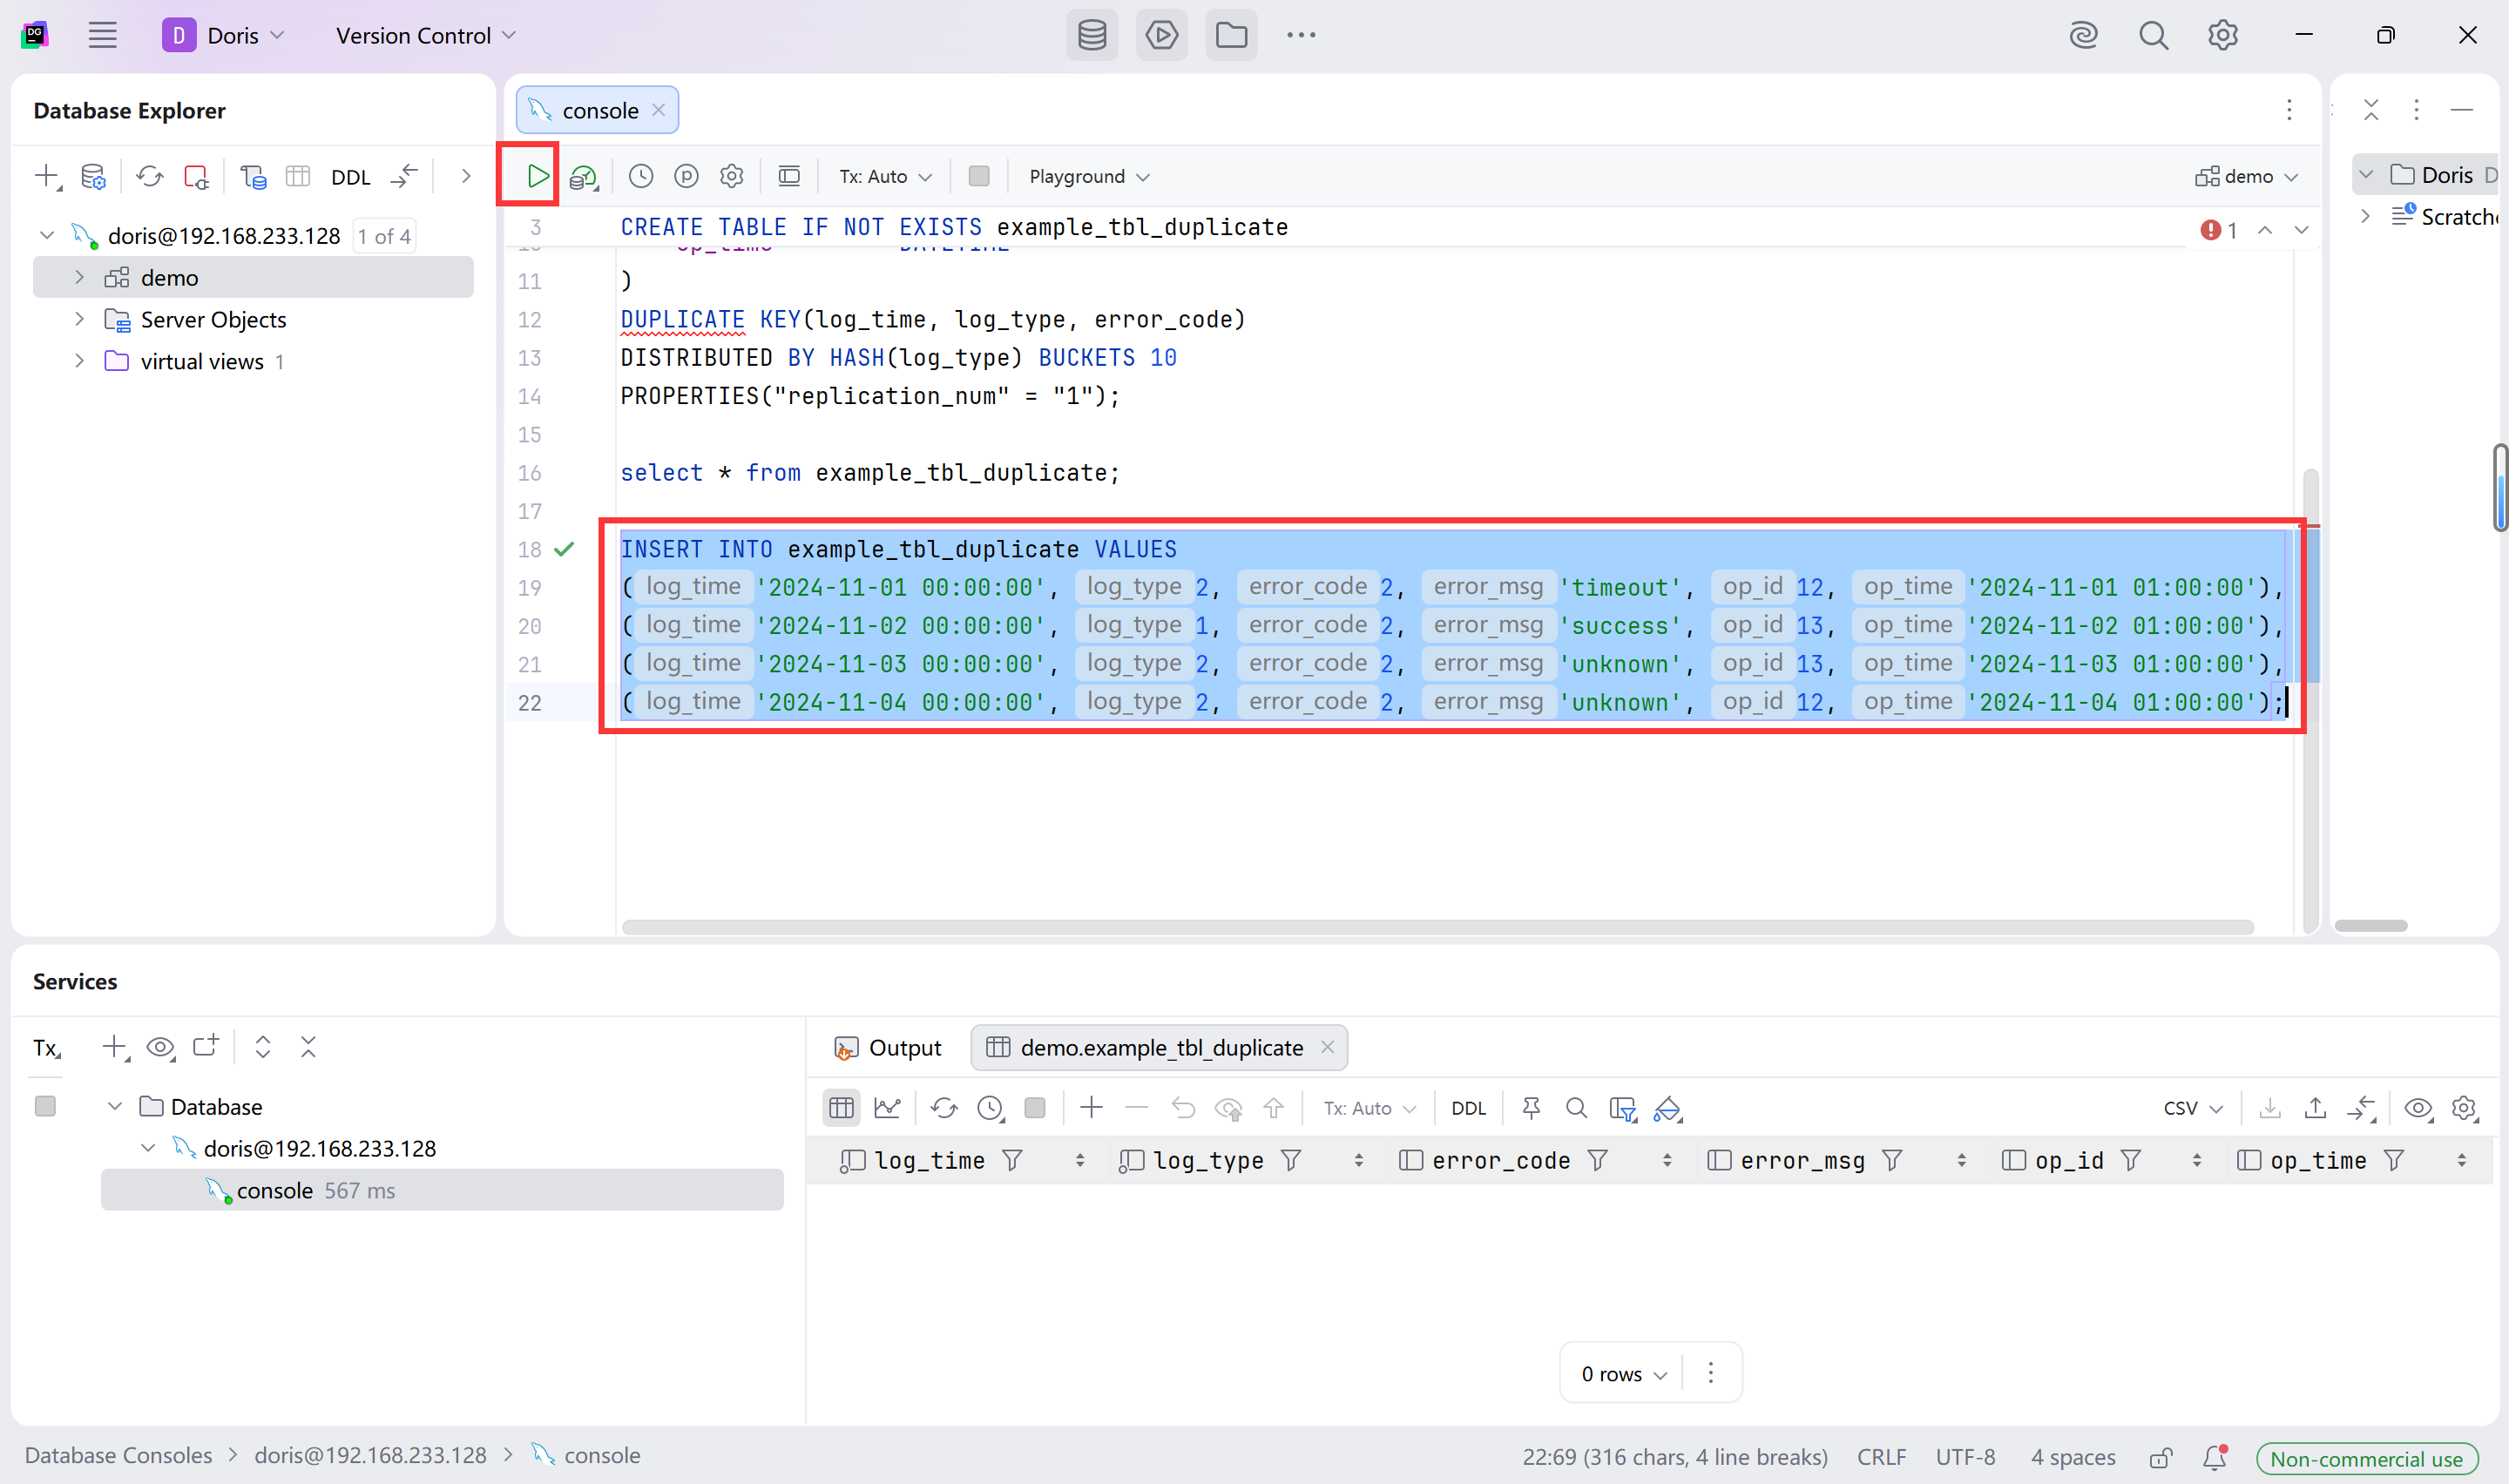Click the DDL button in Database Explorer
The height and width of the screenshot is (1484, 2509).
point(350,177)
